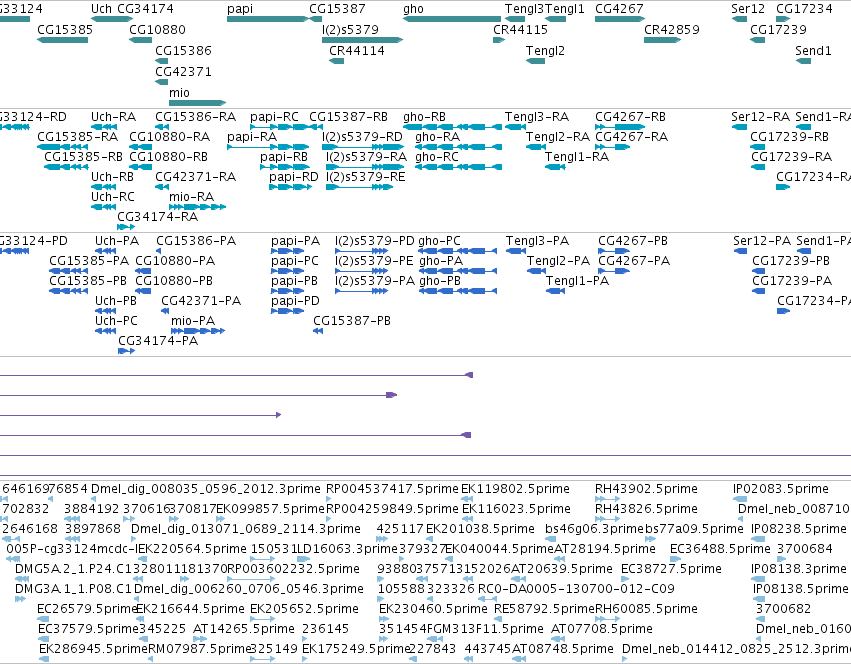
Task: Click the CG34174-PA protein label
Action: point(158,341)
